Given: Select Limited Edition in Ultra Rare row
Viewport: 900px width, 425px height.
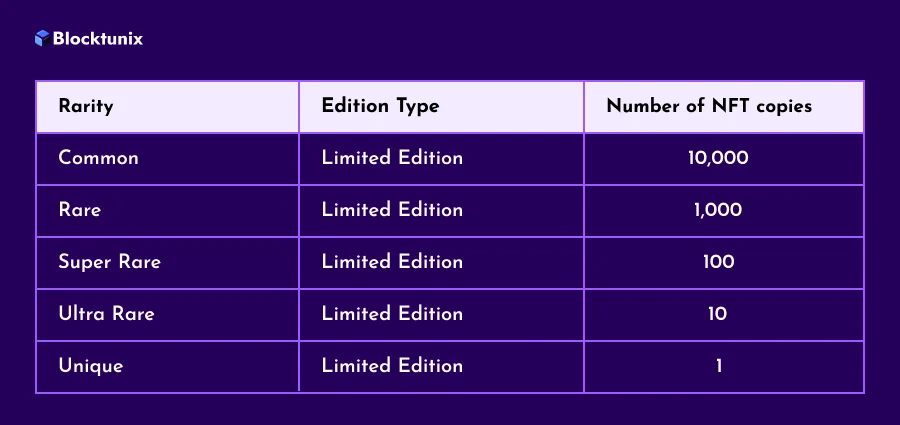Looking at the screenshot, I should click(392, 314).
